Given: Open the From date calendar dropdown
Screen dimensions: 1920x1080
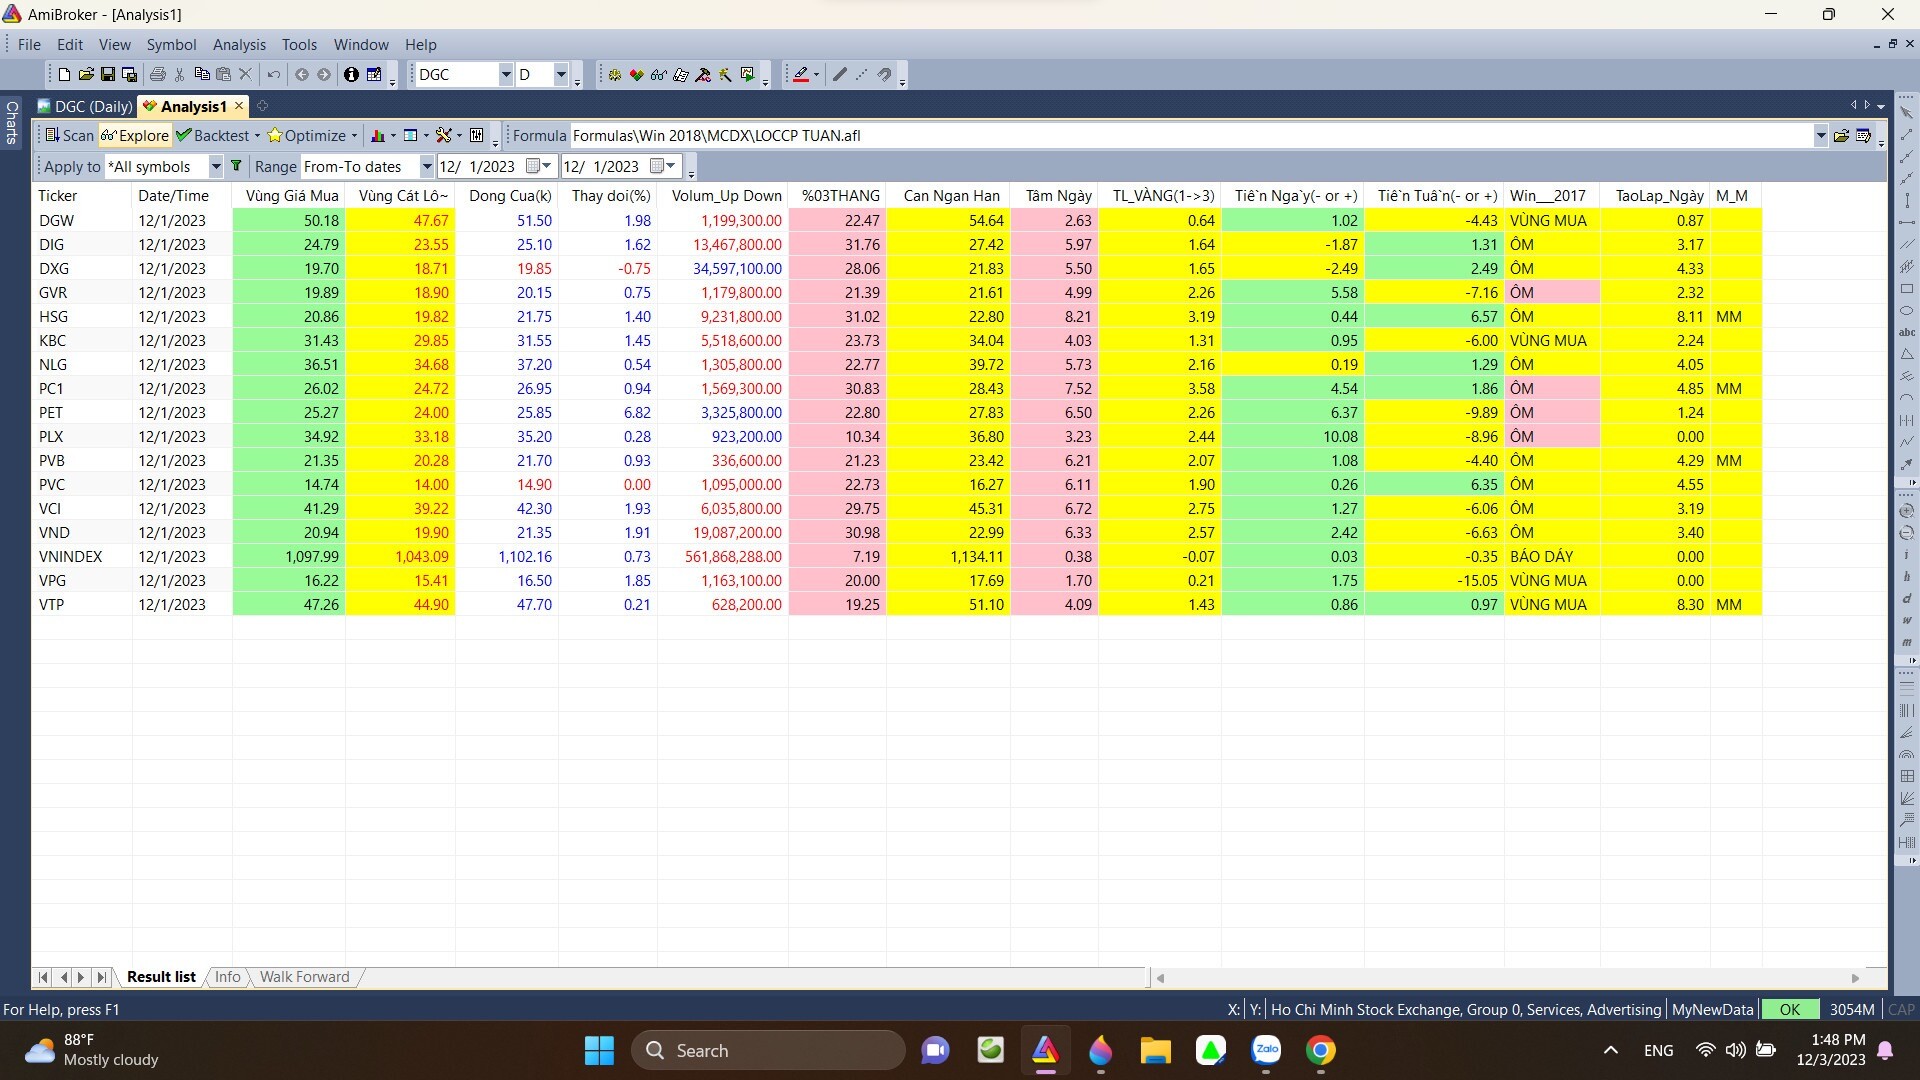Looking at the screenshot, I should tap(539, 166).
